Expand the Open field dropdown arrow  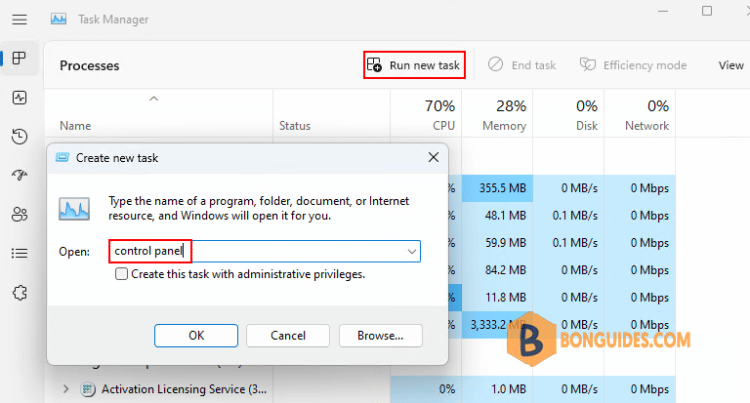[x=411, y=252]
